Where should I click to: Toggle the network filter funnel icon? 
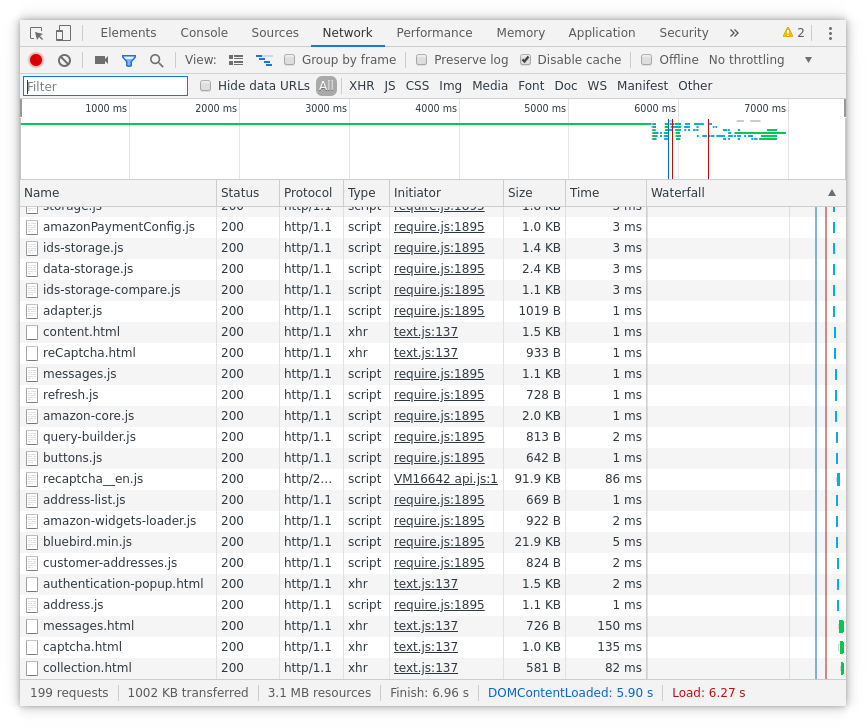point(129,59)
